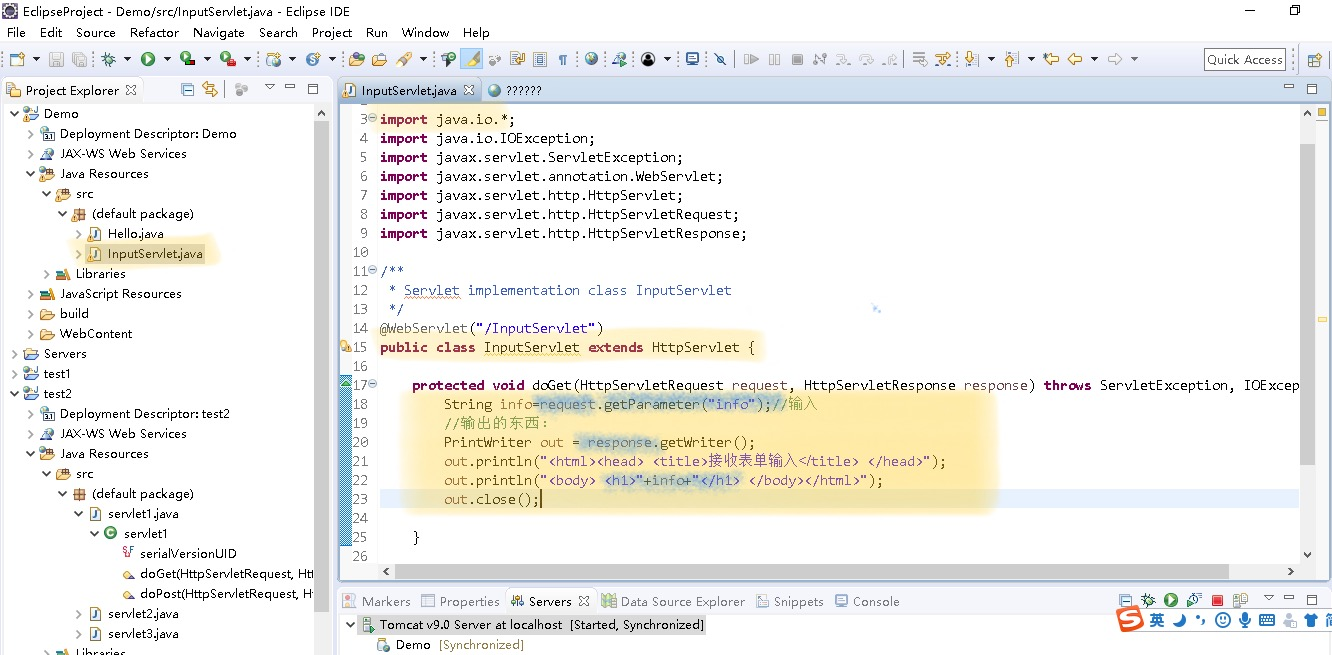Click the Skip All Breakpoints icon

pyautogui.click(x=720, y=59)
